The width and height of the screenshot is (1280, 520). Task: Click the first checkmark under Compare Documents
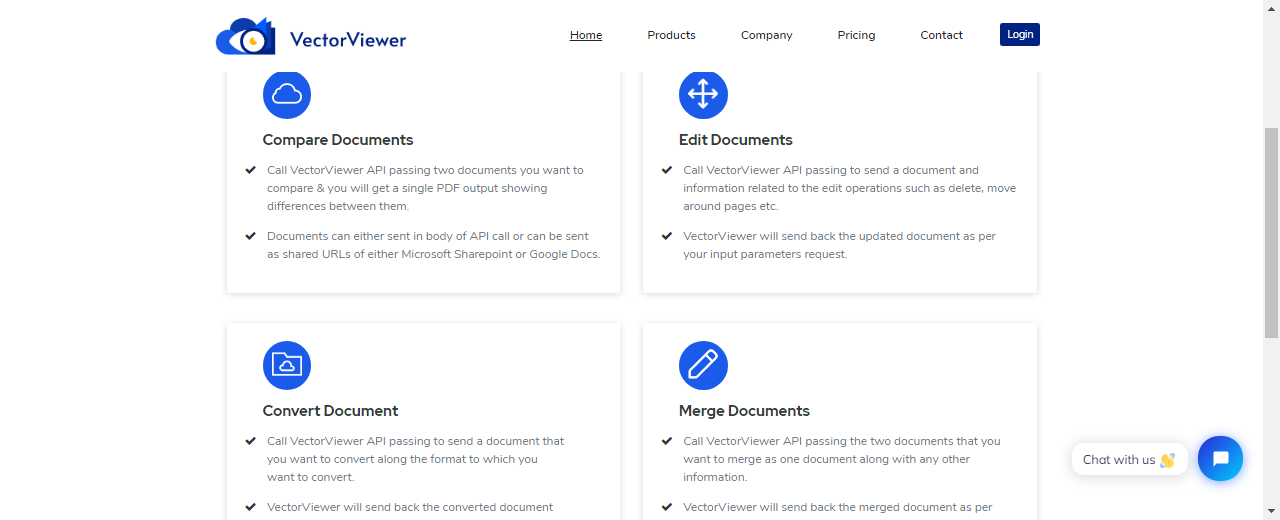250,170
